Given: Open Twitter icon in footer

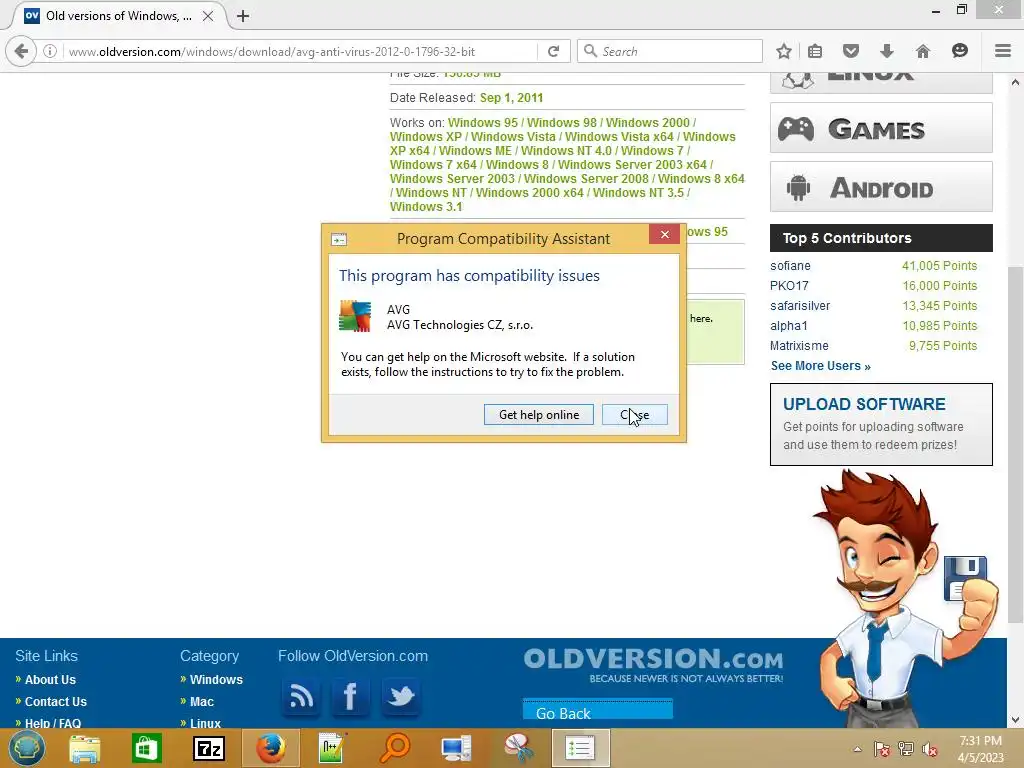Looking at the screenshot, I should pyautogui.click(x=400, y=696).
